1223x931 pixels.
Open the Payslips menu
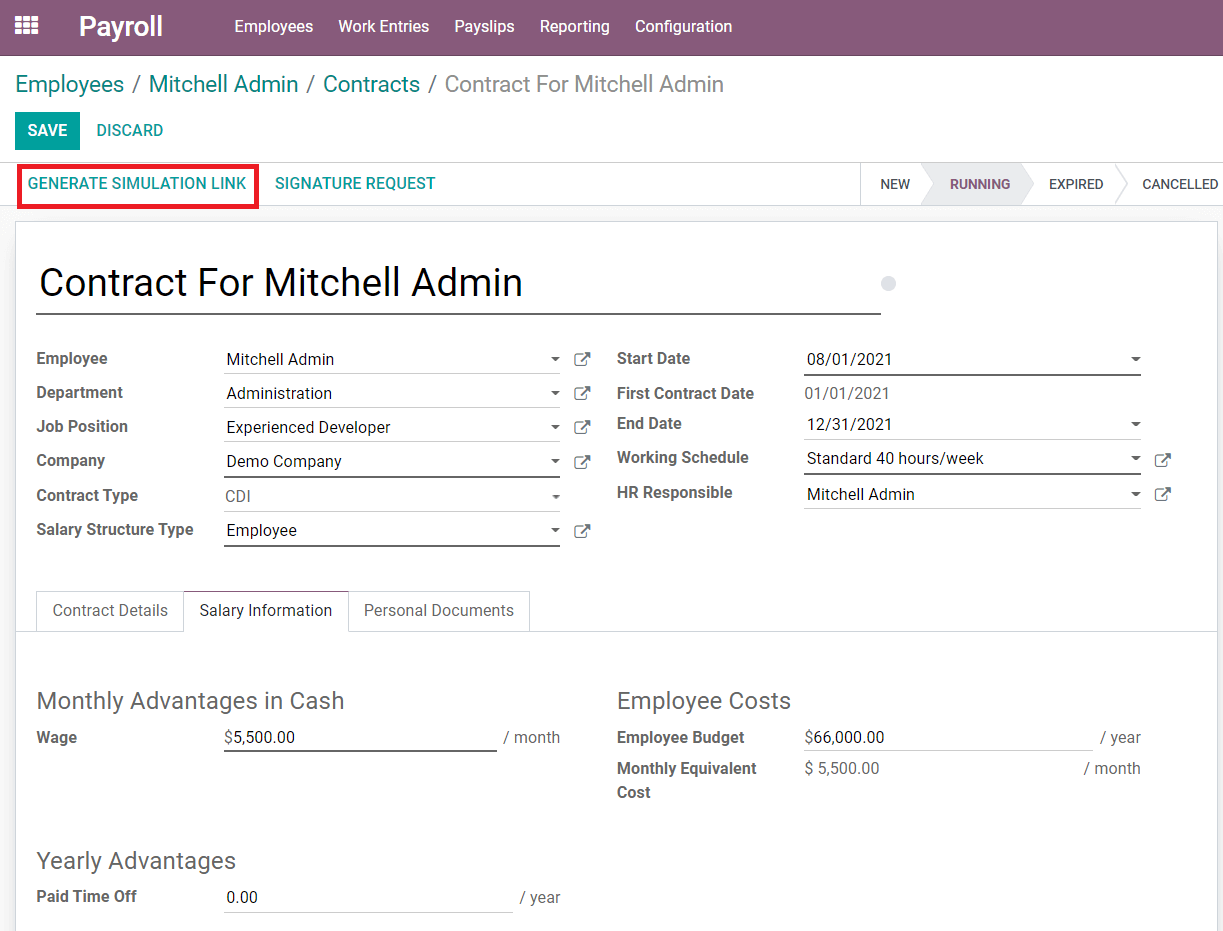(x=484, y=27)
